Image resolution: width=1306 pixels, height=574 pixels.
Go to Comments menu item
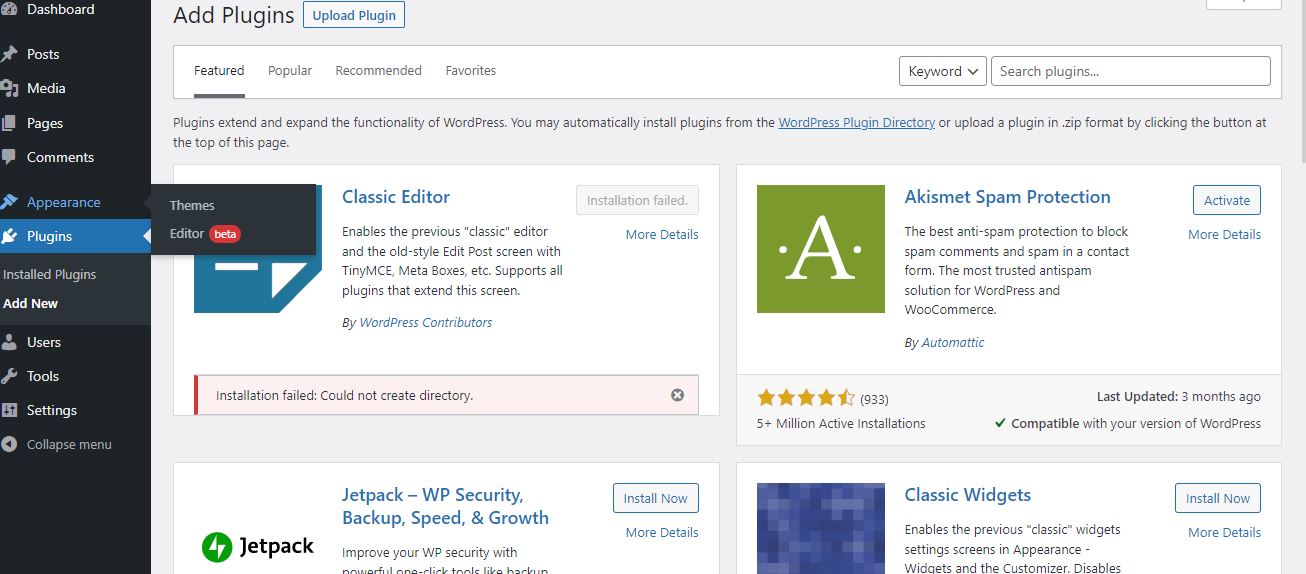(60, 157)
